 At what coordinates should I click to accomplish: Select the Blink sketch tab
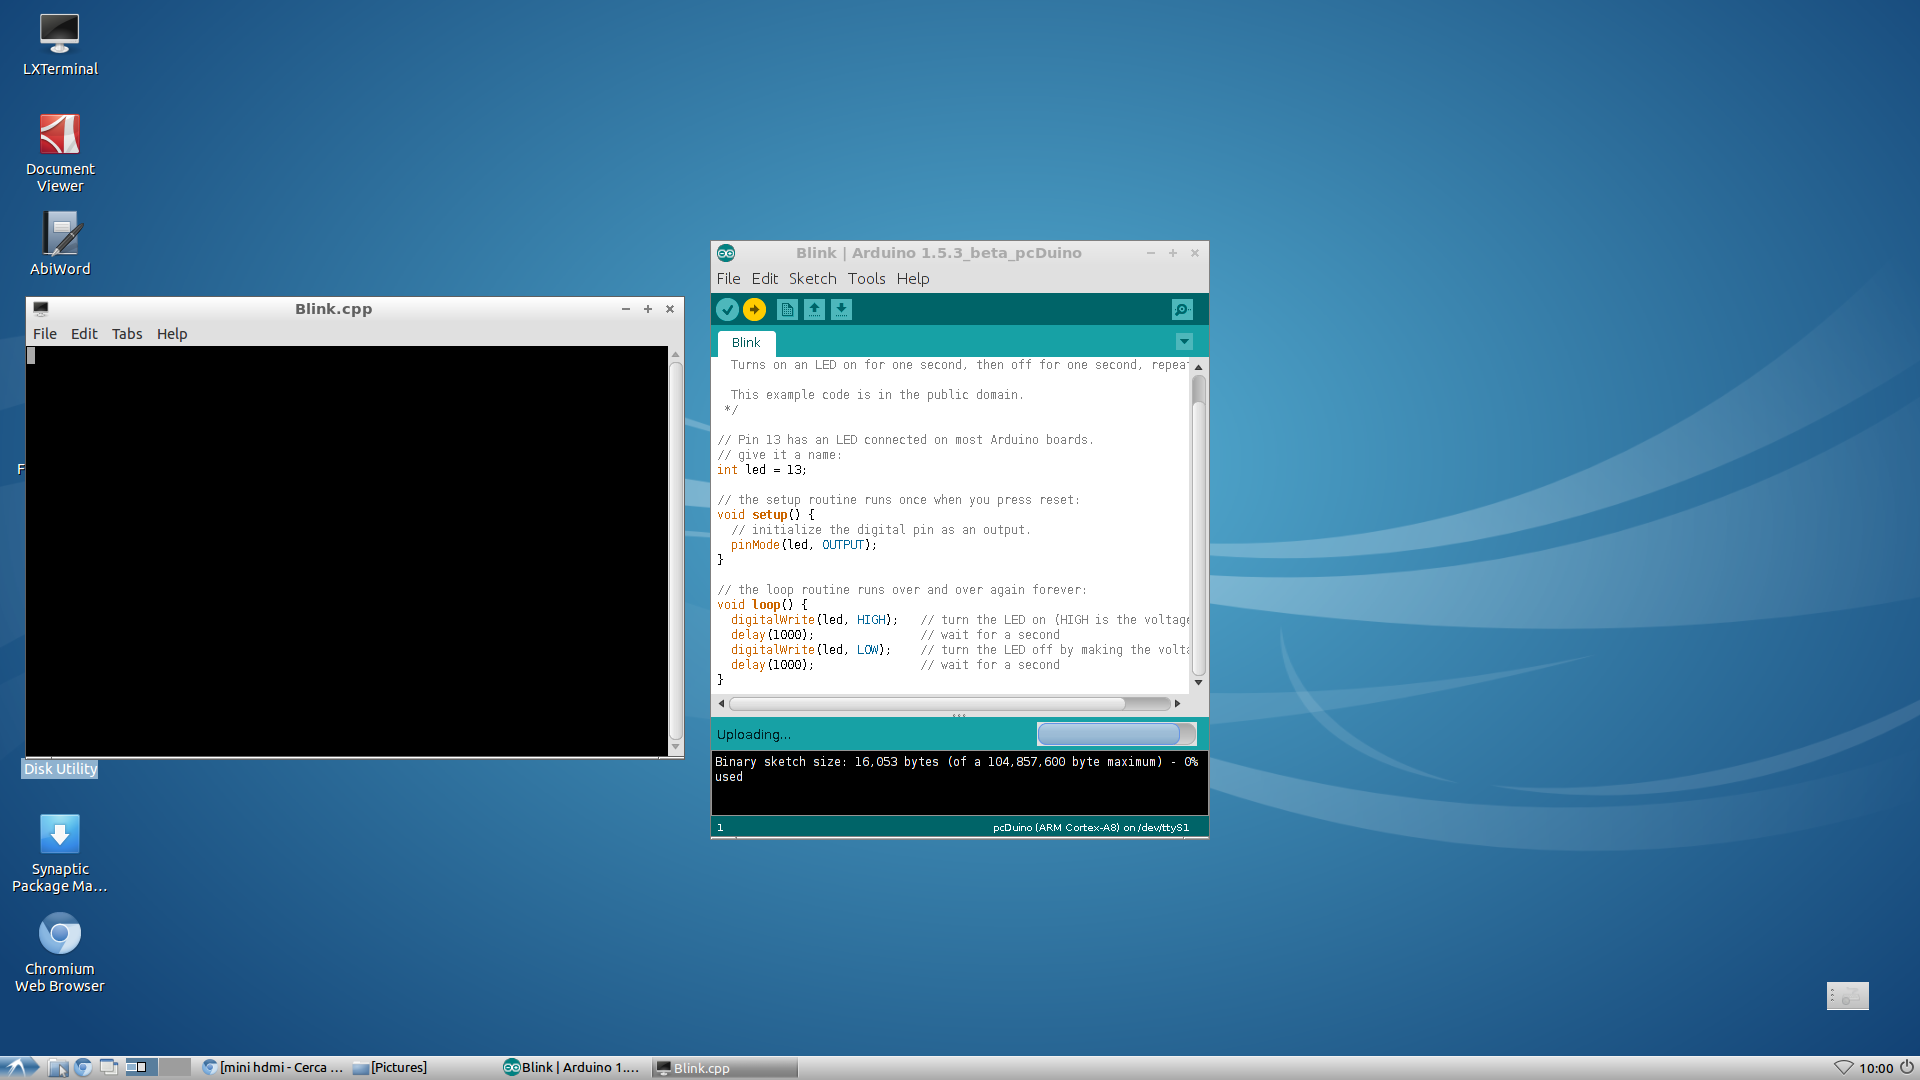pyautogui.click(x=746, y=343)
